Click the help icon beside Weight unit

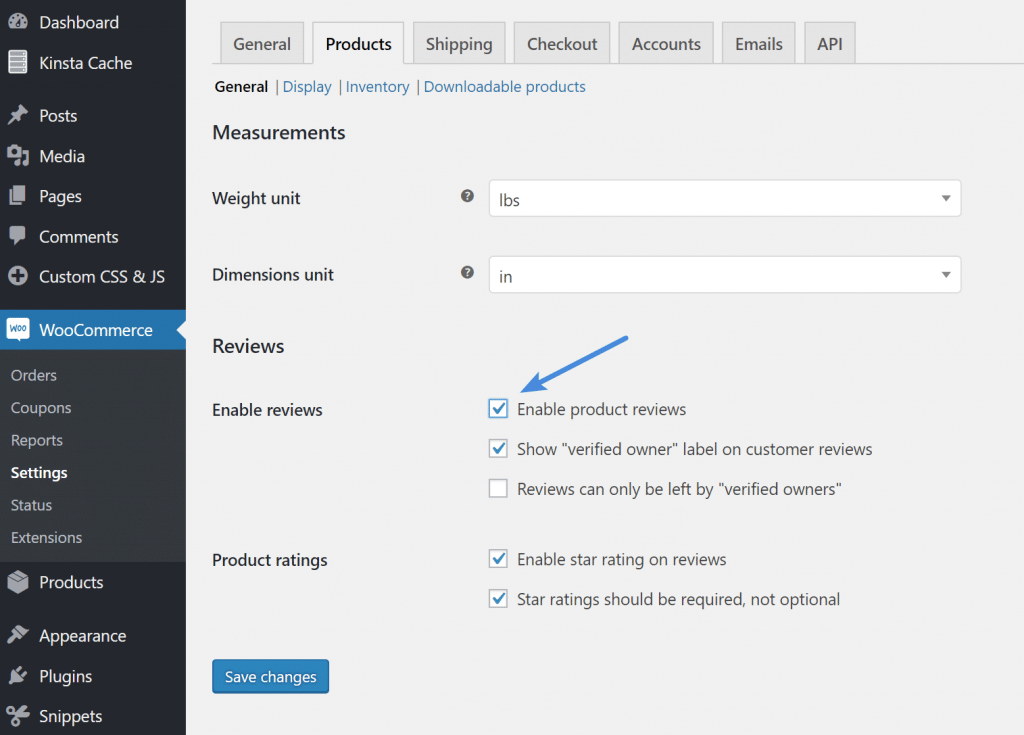467,196
